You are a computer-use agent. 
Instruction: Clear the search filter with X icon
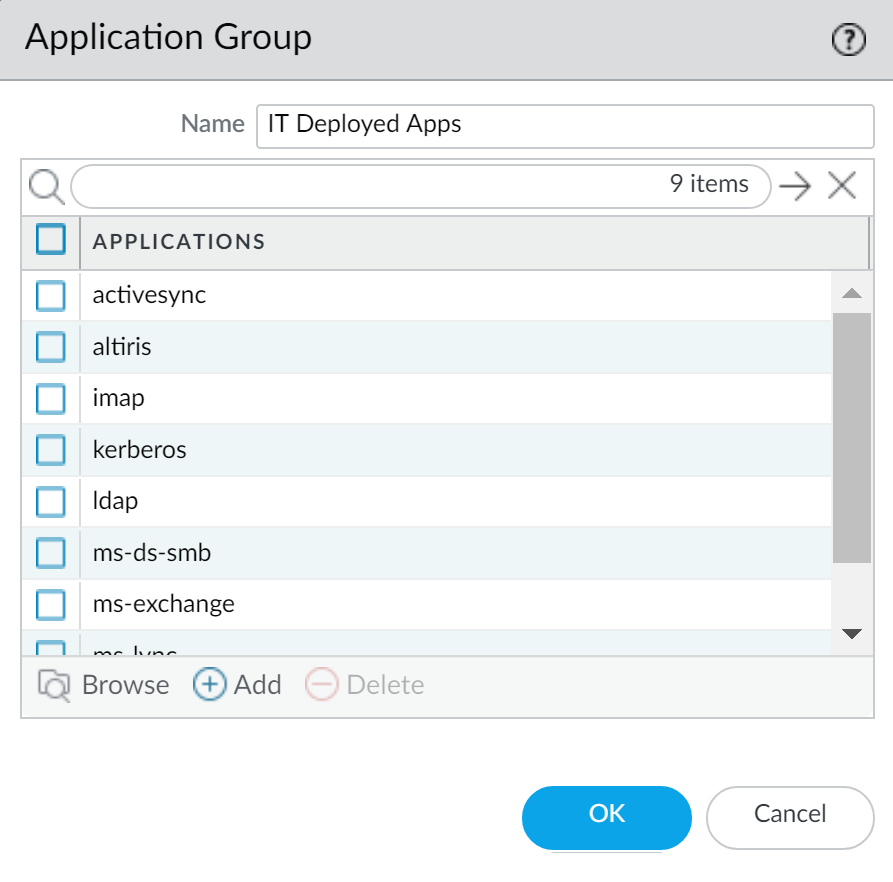point(842,186)
